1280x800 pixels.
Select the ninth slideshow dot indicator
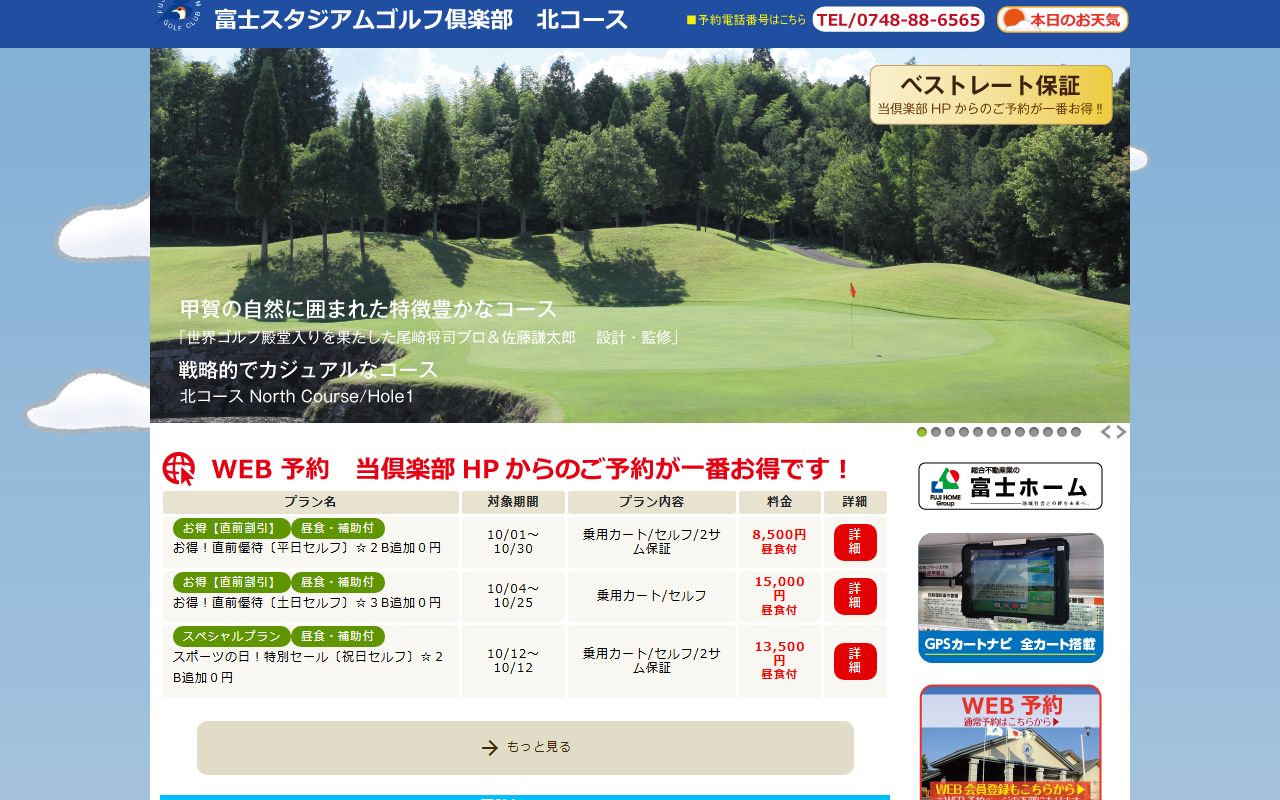tap(1034, 432)
